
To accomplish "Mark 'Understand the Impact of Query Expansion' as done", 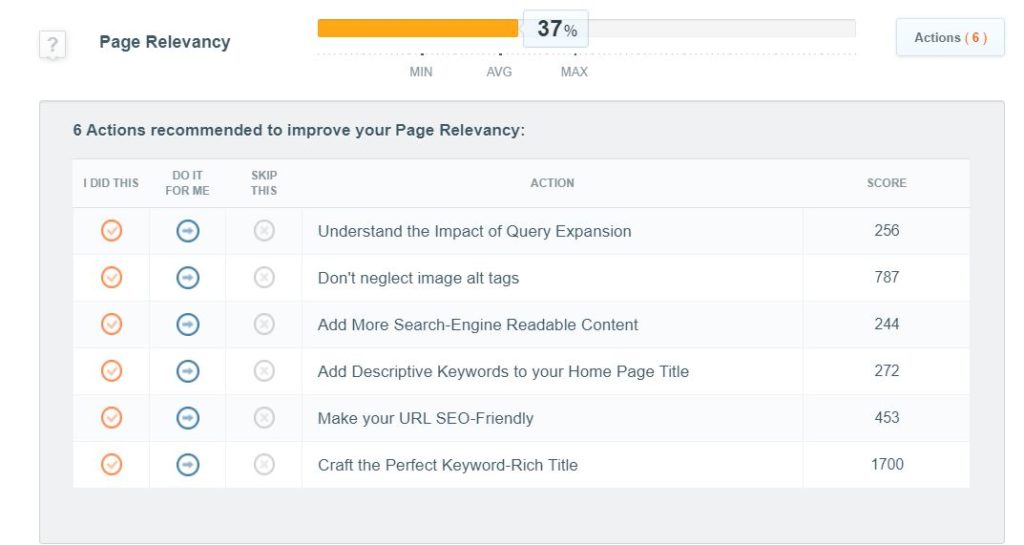I will (x=112, y=230).
